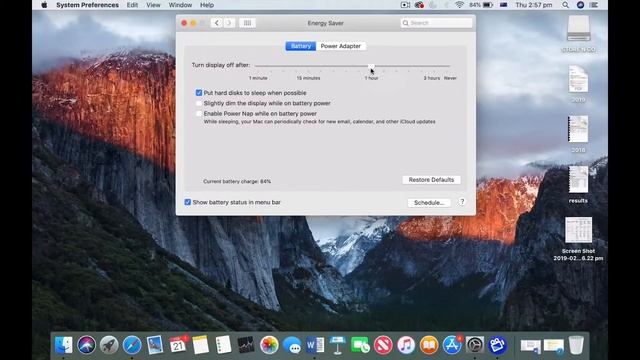Select the Screen Shot file on desktop
640x360 pixels.
(x=578, y=230)
